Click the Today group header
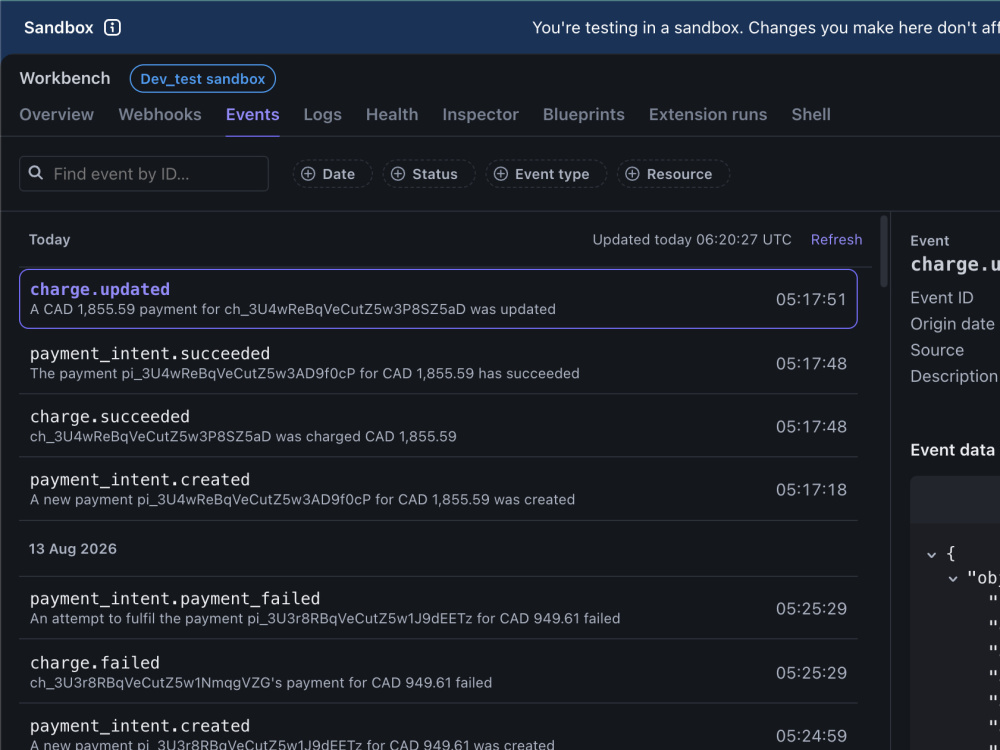Viewport: 1000px width, 750px height. click(50, 239)
